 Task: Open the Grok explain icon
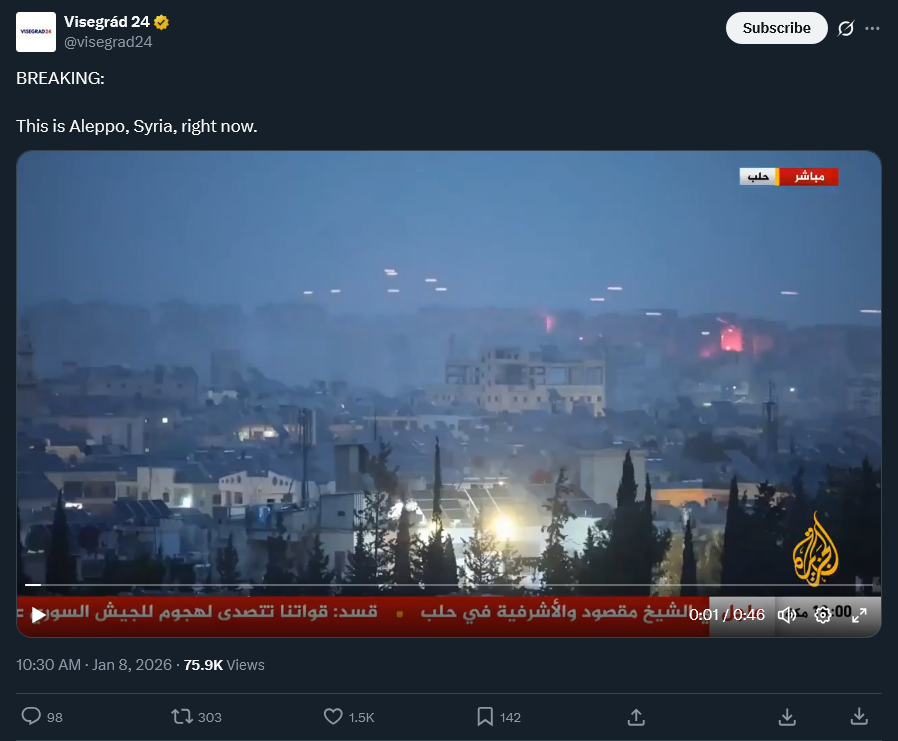coord(846,28)
